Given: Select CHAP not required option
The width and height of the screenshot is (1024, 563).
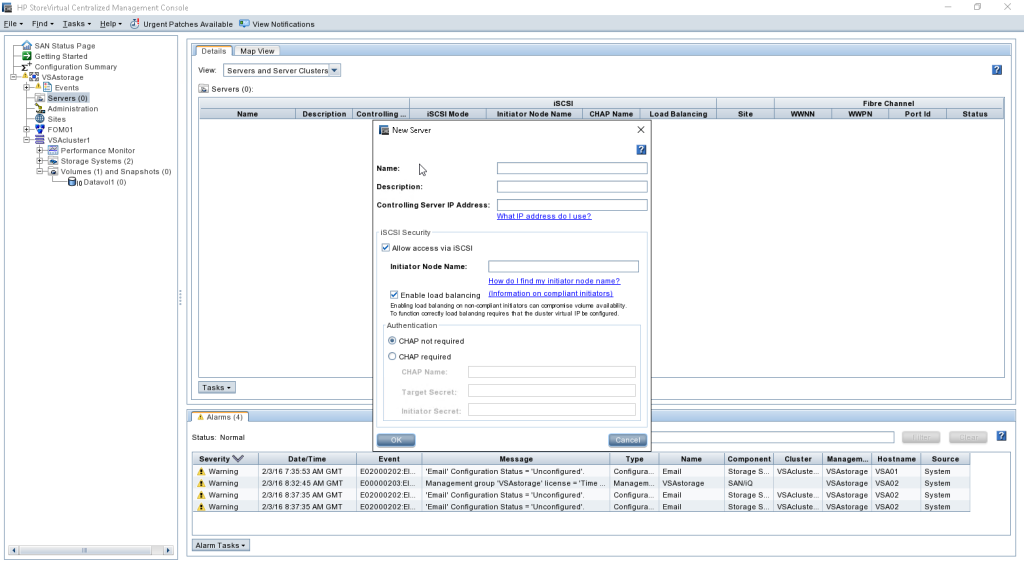Looking at the screenshot, I should click(392, 340).
